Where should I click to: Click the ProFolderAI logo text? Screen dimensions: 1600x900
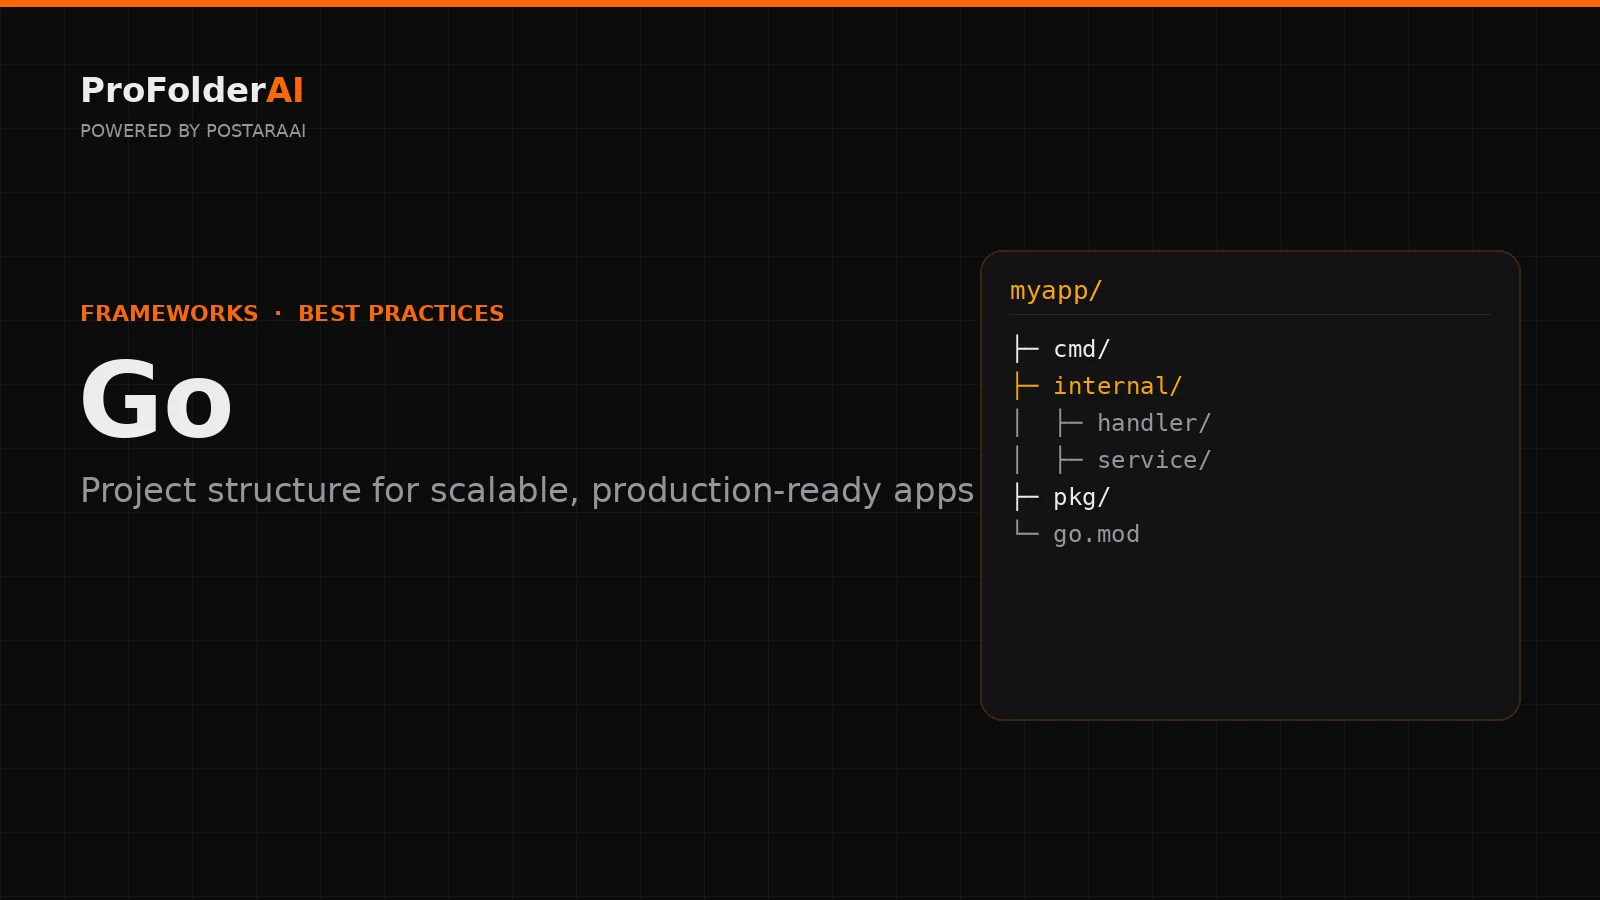(x=192, y=90)
